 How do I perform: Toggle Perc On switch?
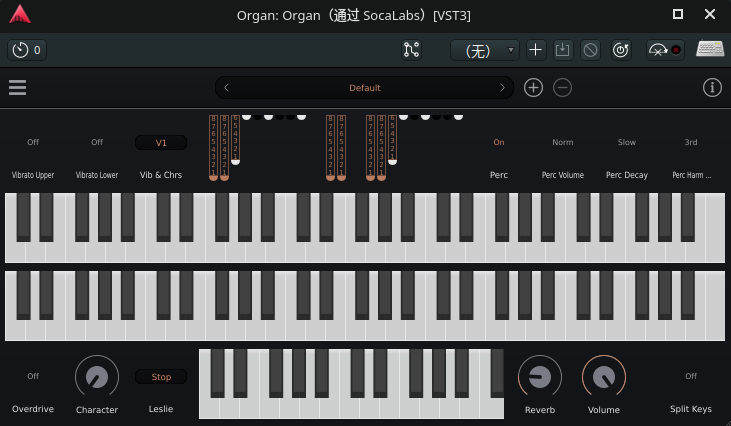(x=499, y=142)
